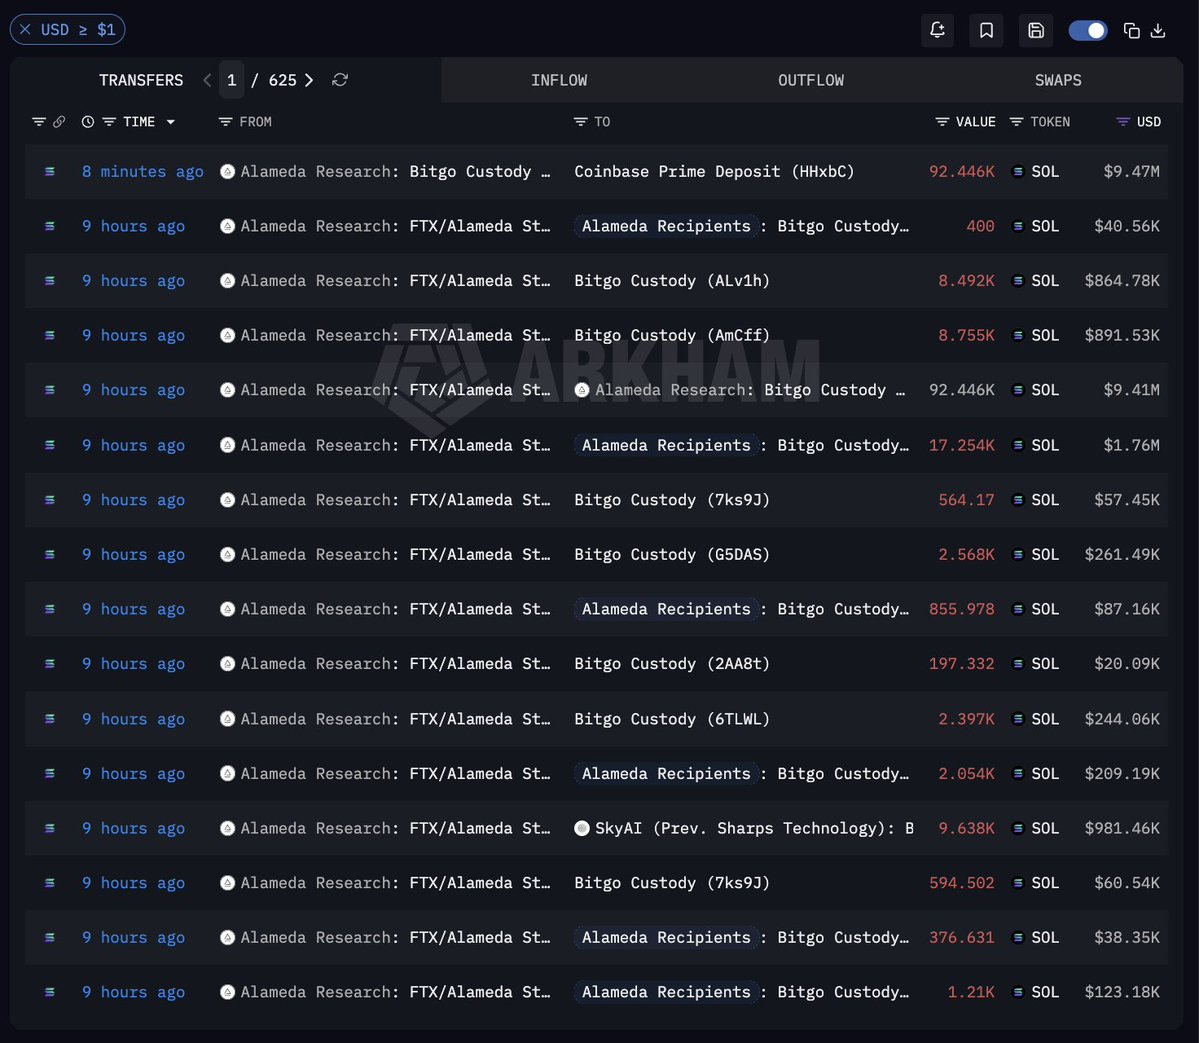1199x1043 pixels.
Task: Open the VALUE column filter
Action: coord(942,122)
